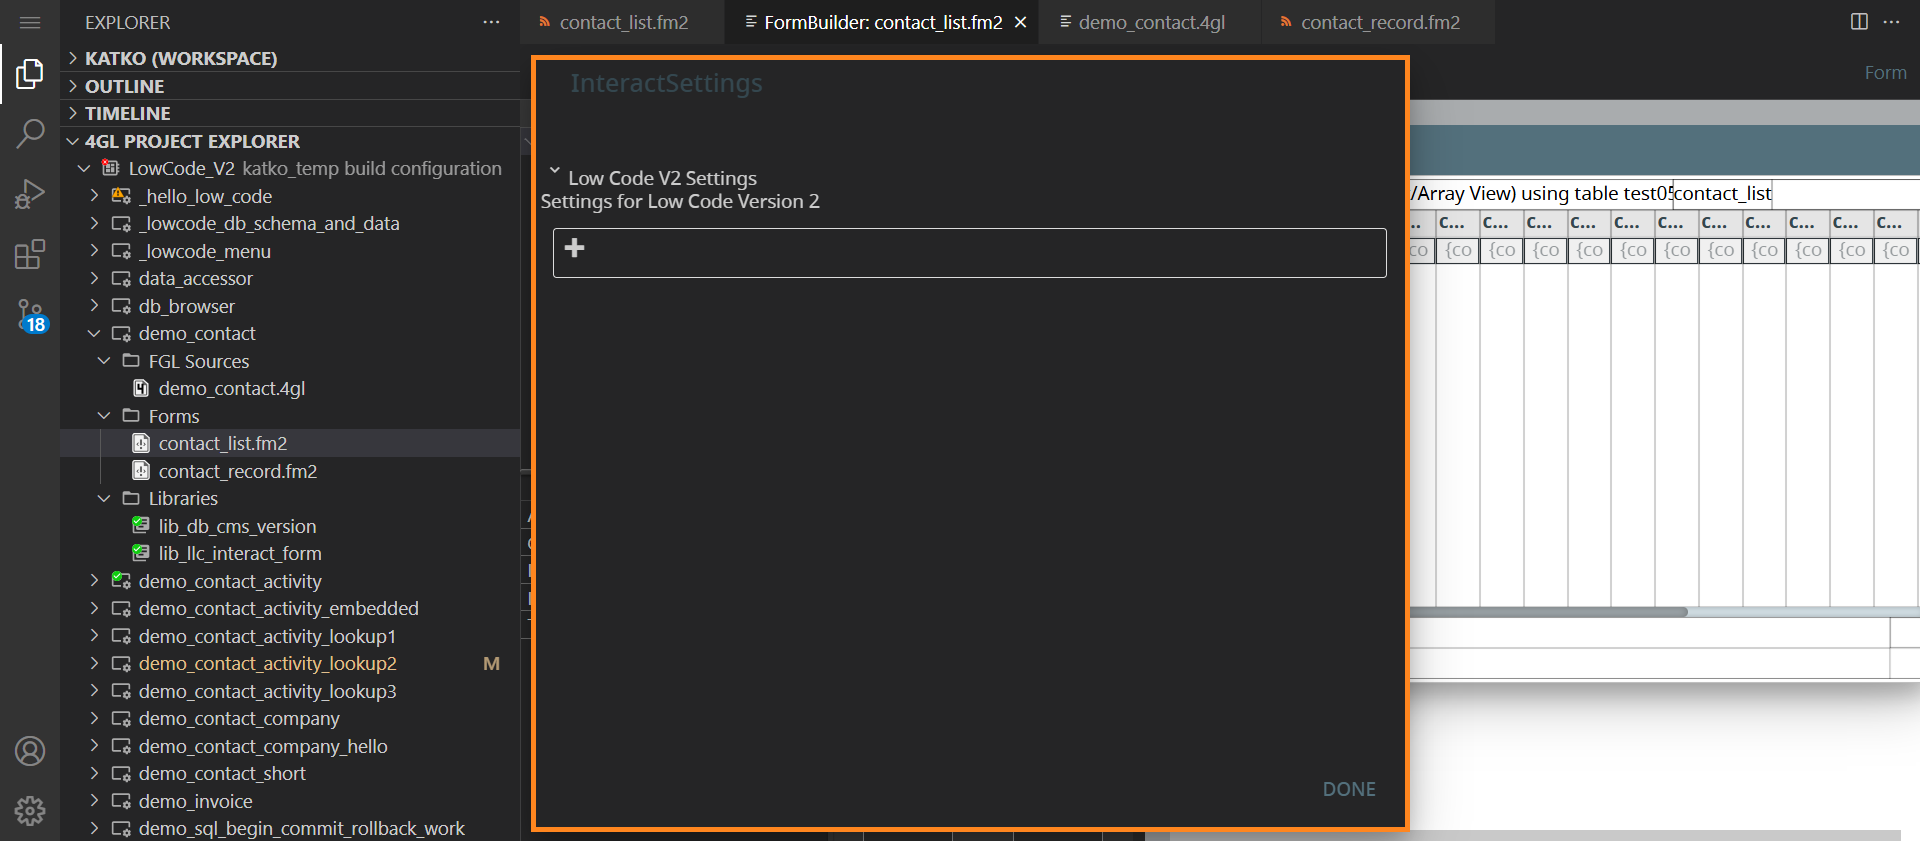
Task: Switch to contact_record.fm2 tab
Action: [x=1379, y=22]
